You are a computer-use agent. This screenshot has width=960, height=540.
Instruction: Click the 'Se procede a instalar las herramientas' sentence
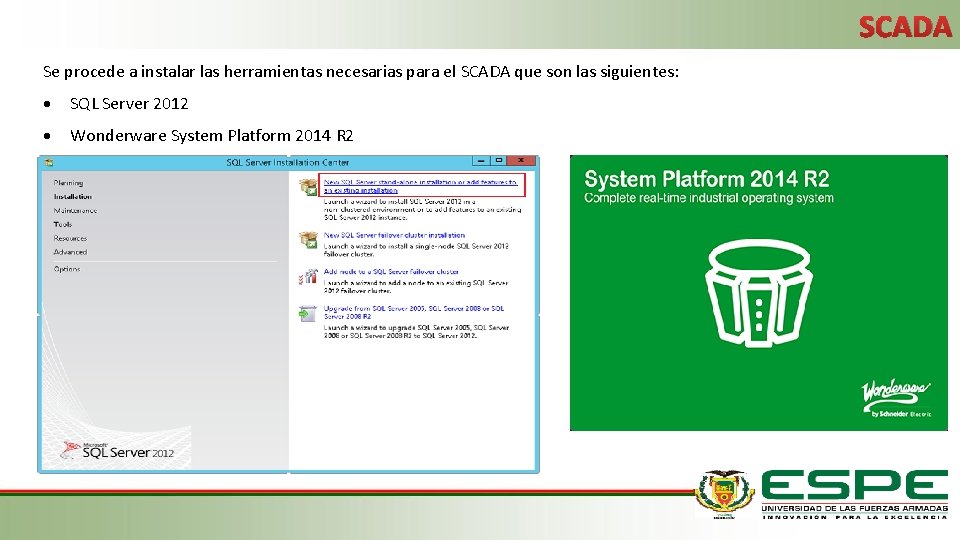pyautogui.click(x=361, y=72)
